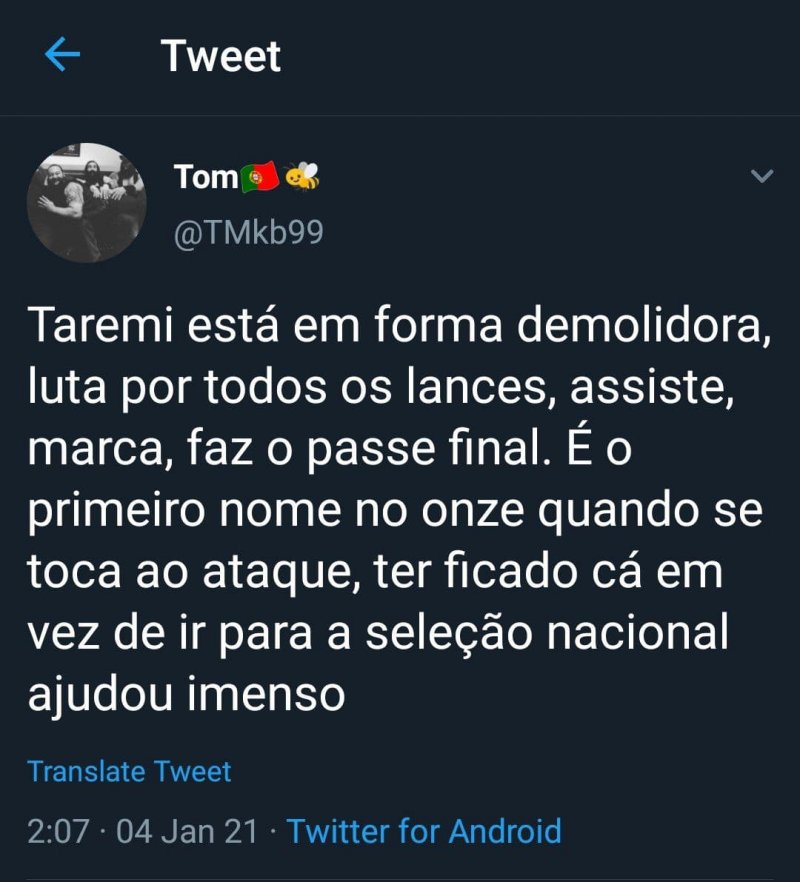The width and height of the screenshot is (800, 882).
Task: Open Tom's profile picture
Action: (87, 203)
